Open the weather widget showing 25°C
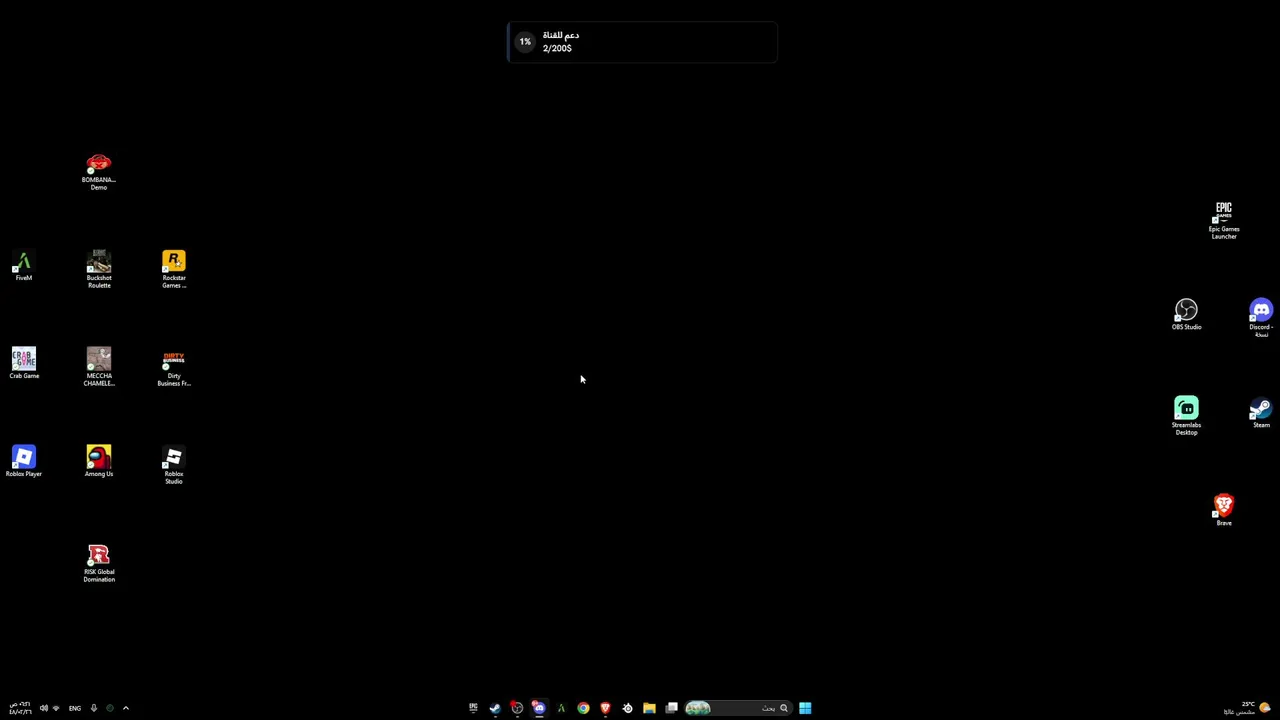The image size is (1280, 720). [1247, 708]
